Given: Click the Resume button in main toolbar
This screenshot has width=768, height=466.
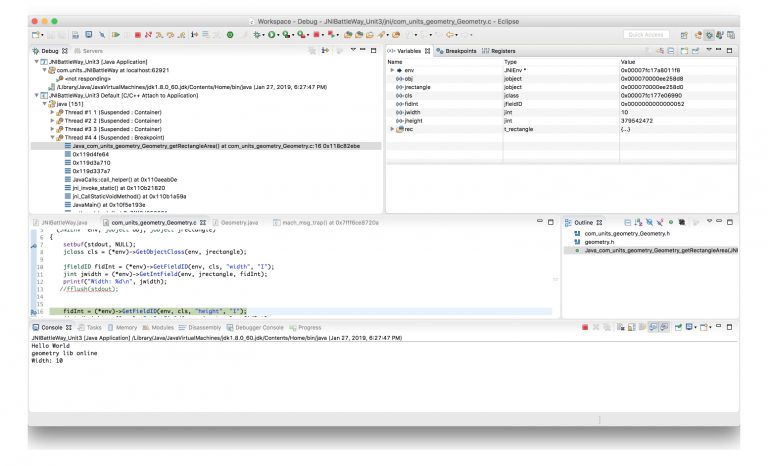Looking at the screenshot, I should tap(116, 35).
